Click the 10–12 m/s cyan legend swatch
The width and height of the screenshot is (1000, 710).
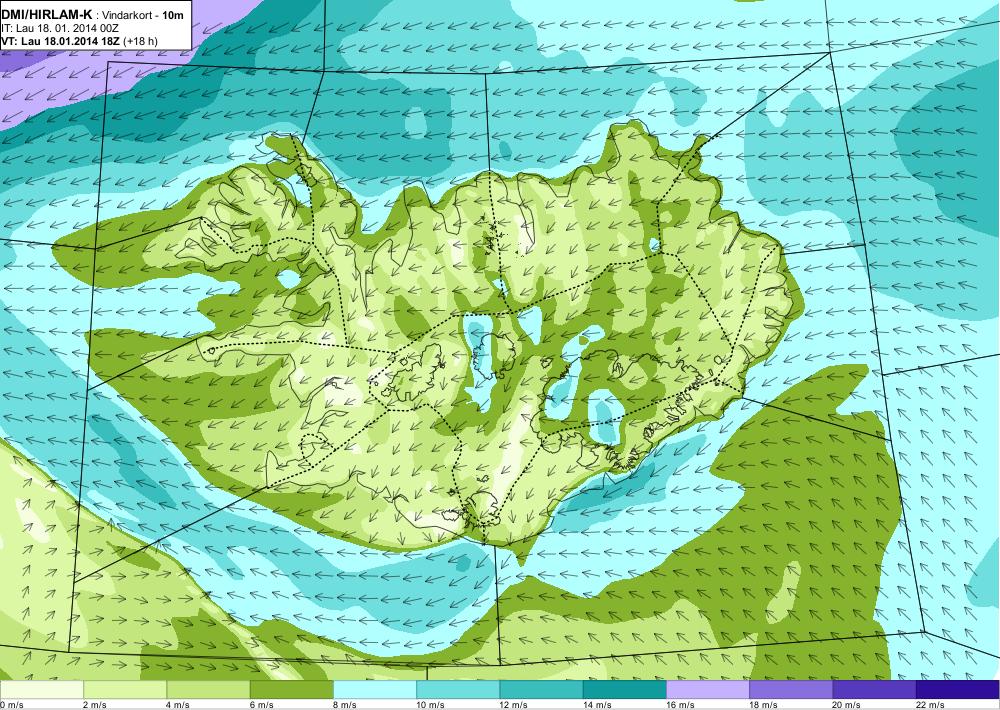pos(458,690)
